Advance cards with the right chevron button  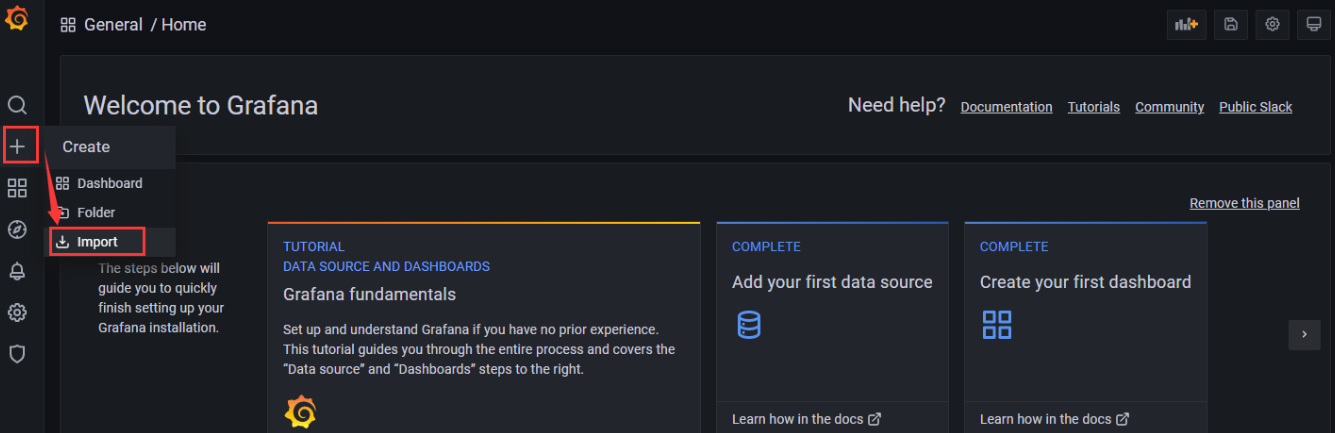[1304, 335]
